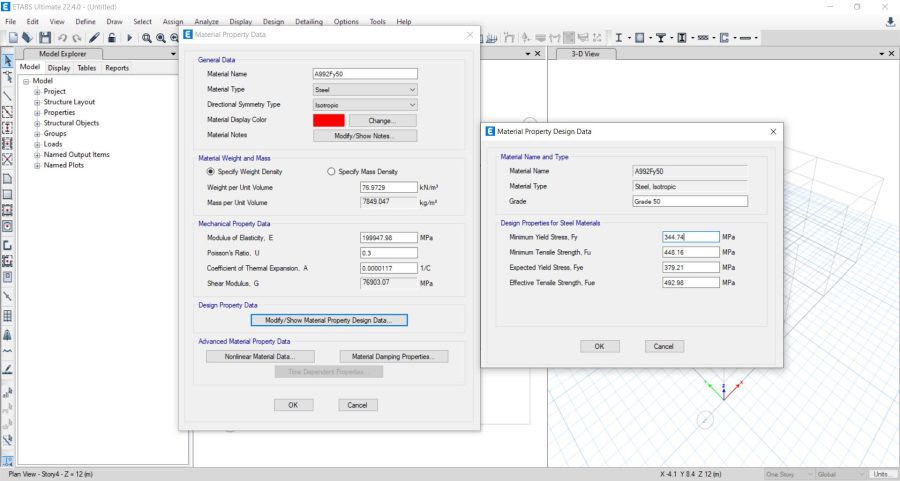Click the download arrow icon at top right
This screenshot has width=900, height=481.
pyautogui.click(x=890, y=22)
